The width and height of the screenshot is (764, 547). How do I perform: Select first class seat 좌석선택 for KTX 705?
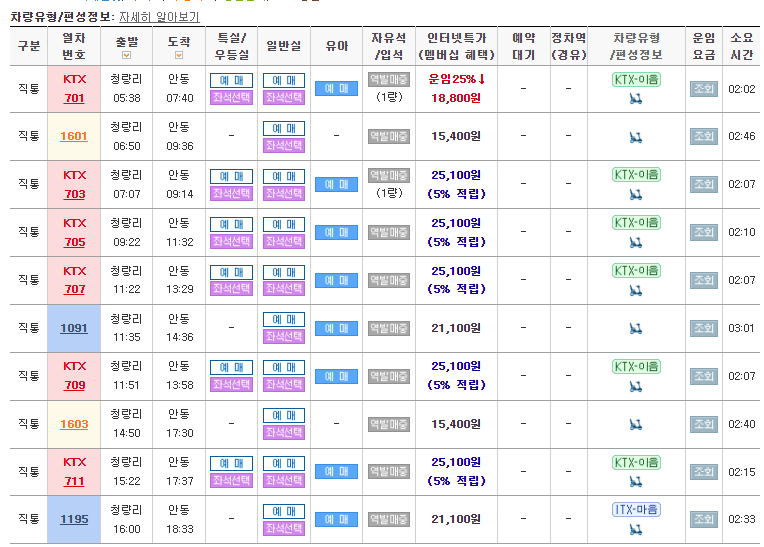[x=231, y=241]
